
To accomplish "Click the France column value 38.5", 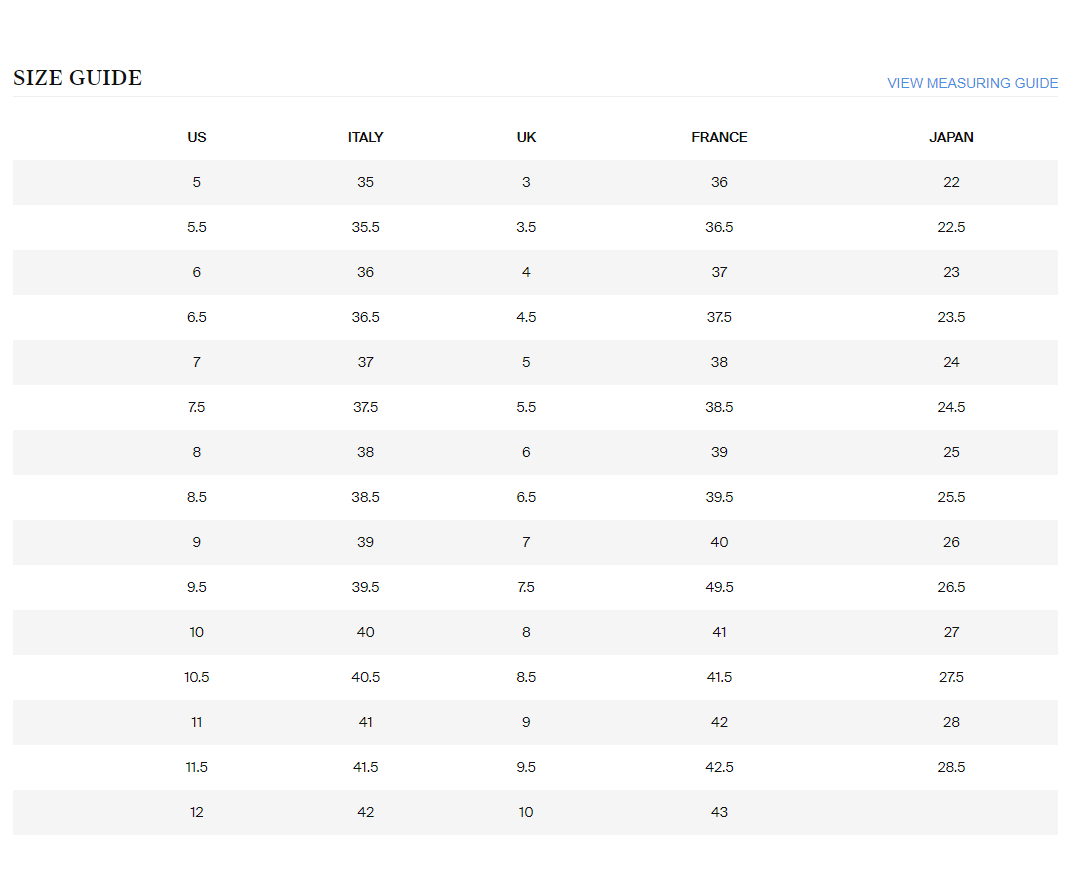I will point(719,407).
